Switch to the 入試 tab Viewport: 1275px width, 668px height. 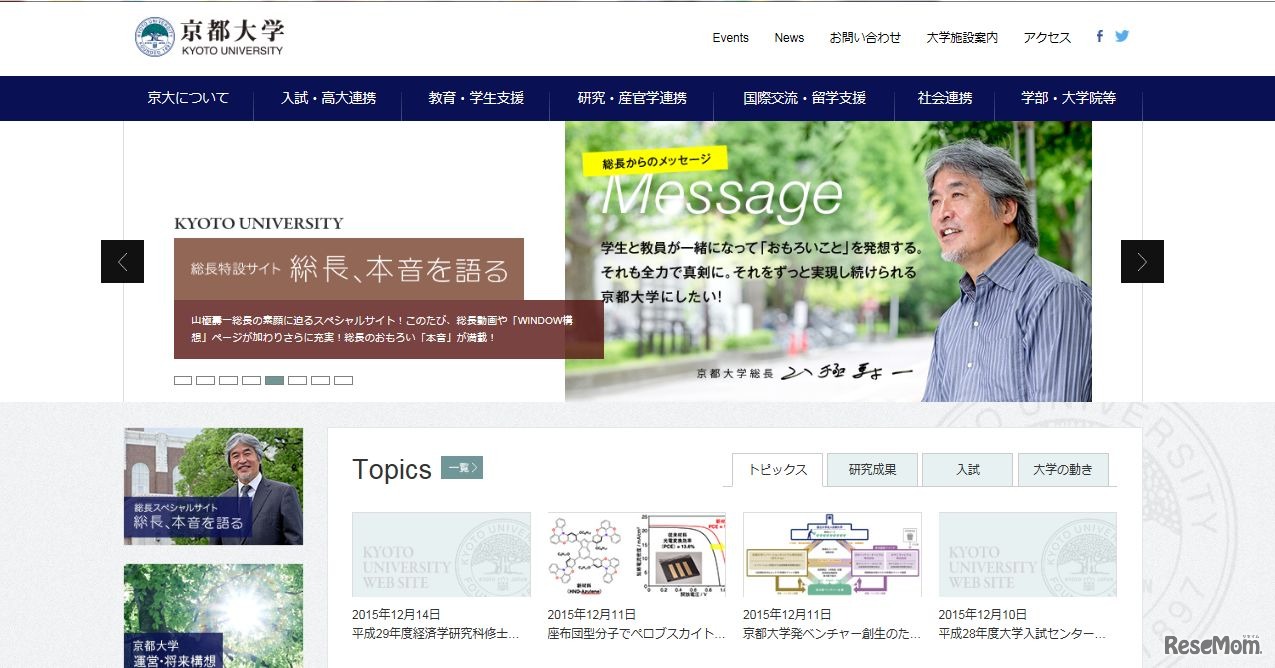968,470
